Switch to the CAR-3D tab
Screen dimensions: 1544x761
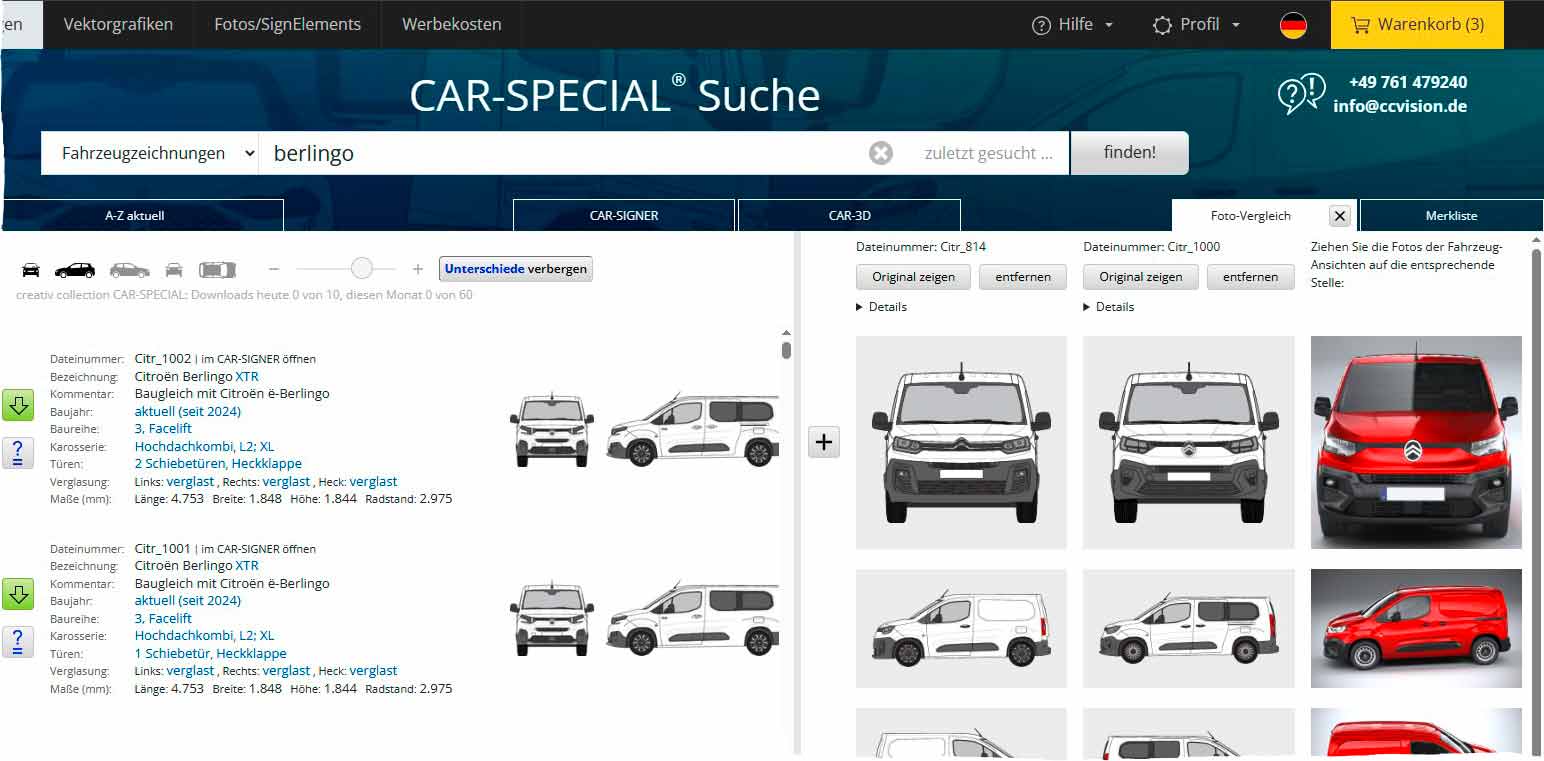[x=849, y=215]
